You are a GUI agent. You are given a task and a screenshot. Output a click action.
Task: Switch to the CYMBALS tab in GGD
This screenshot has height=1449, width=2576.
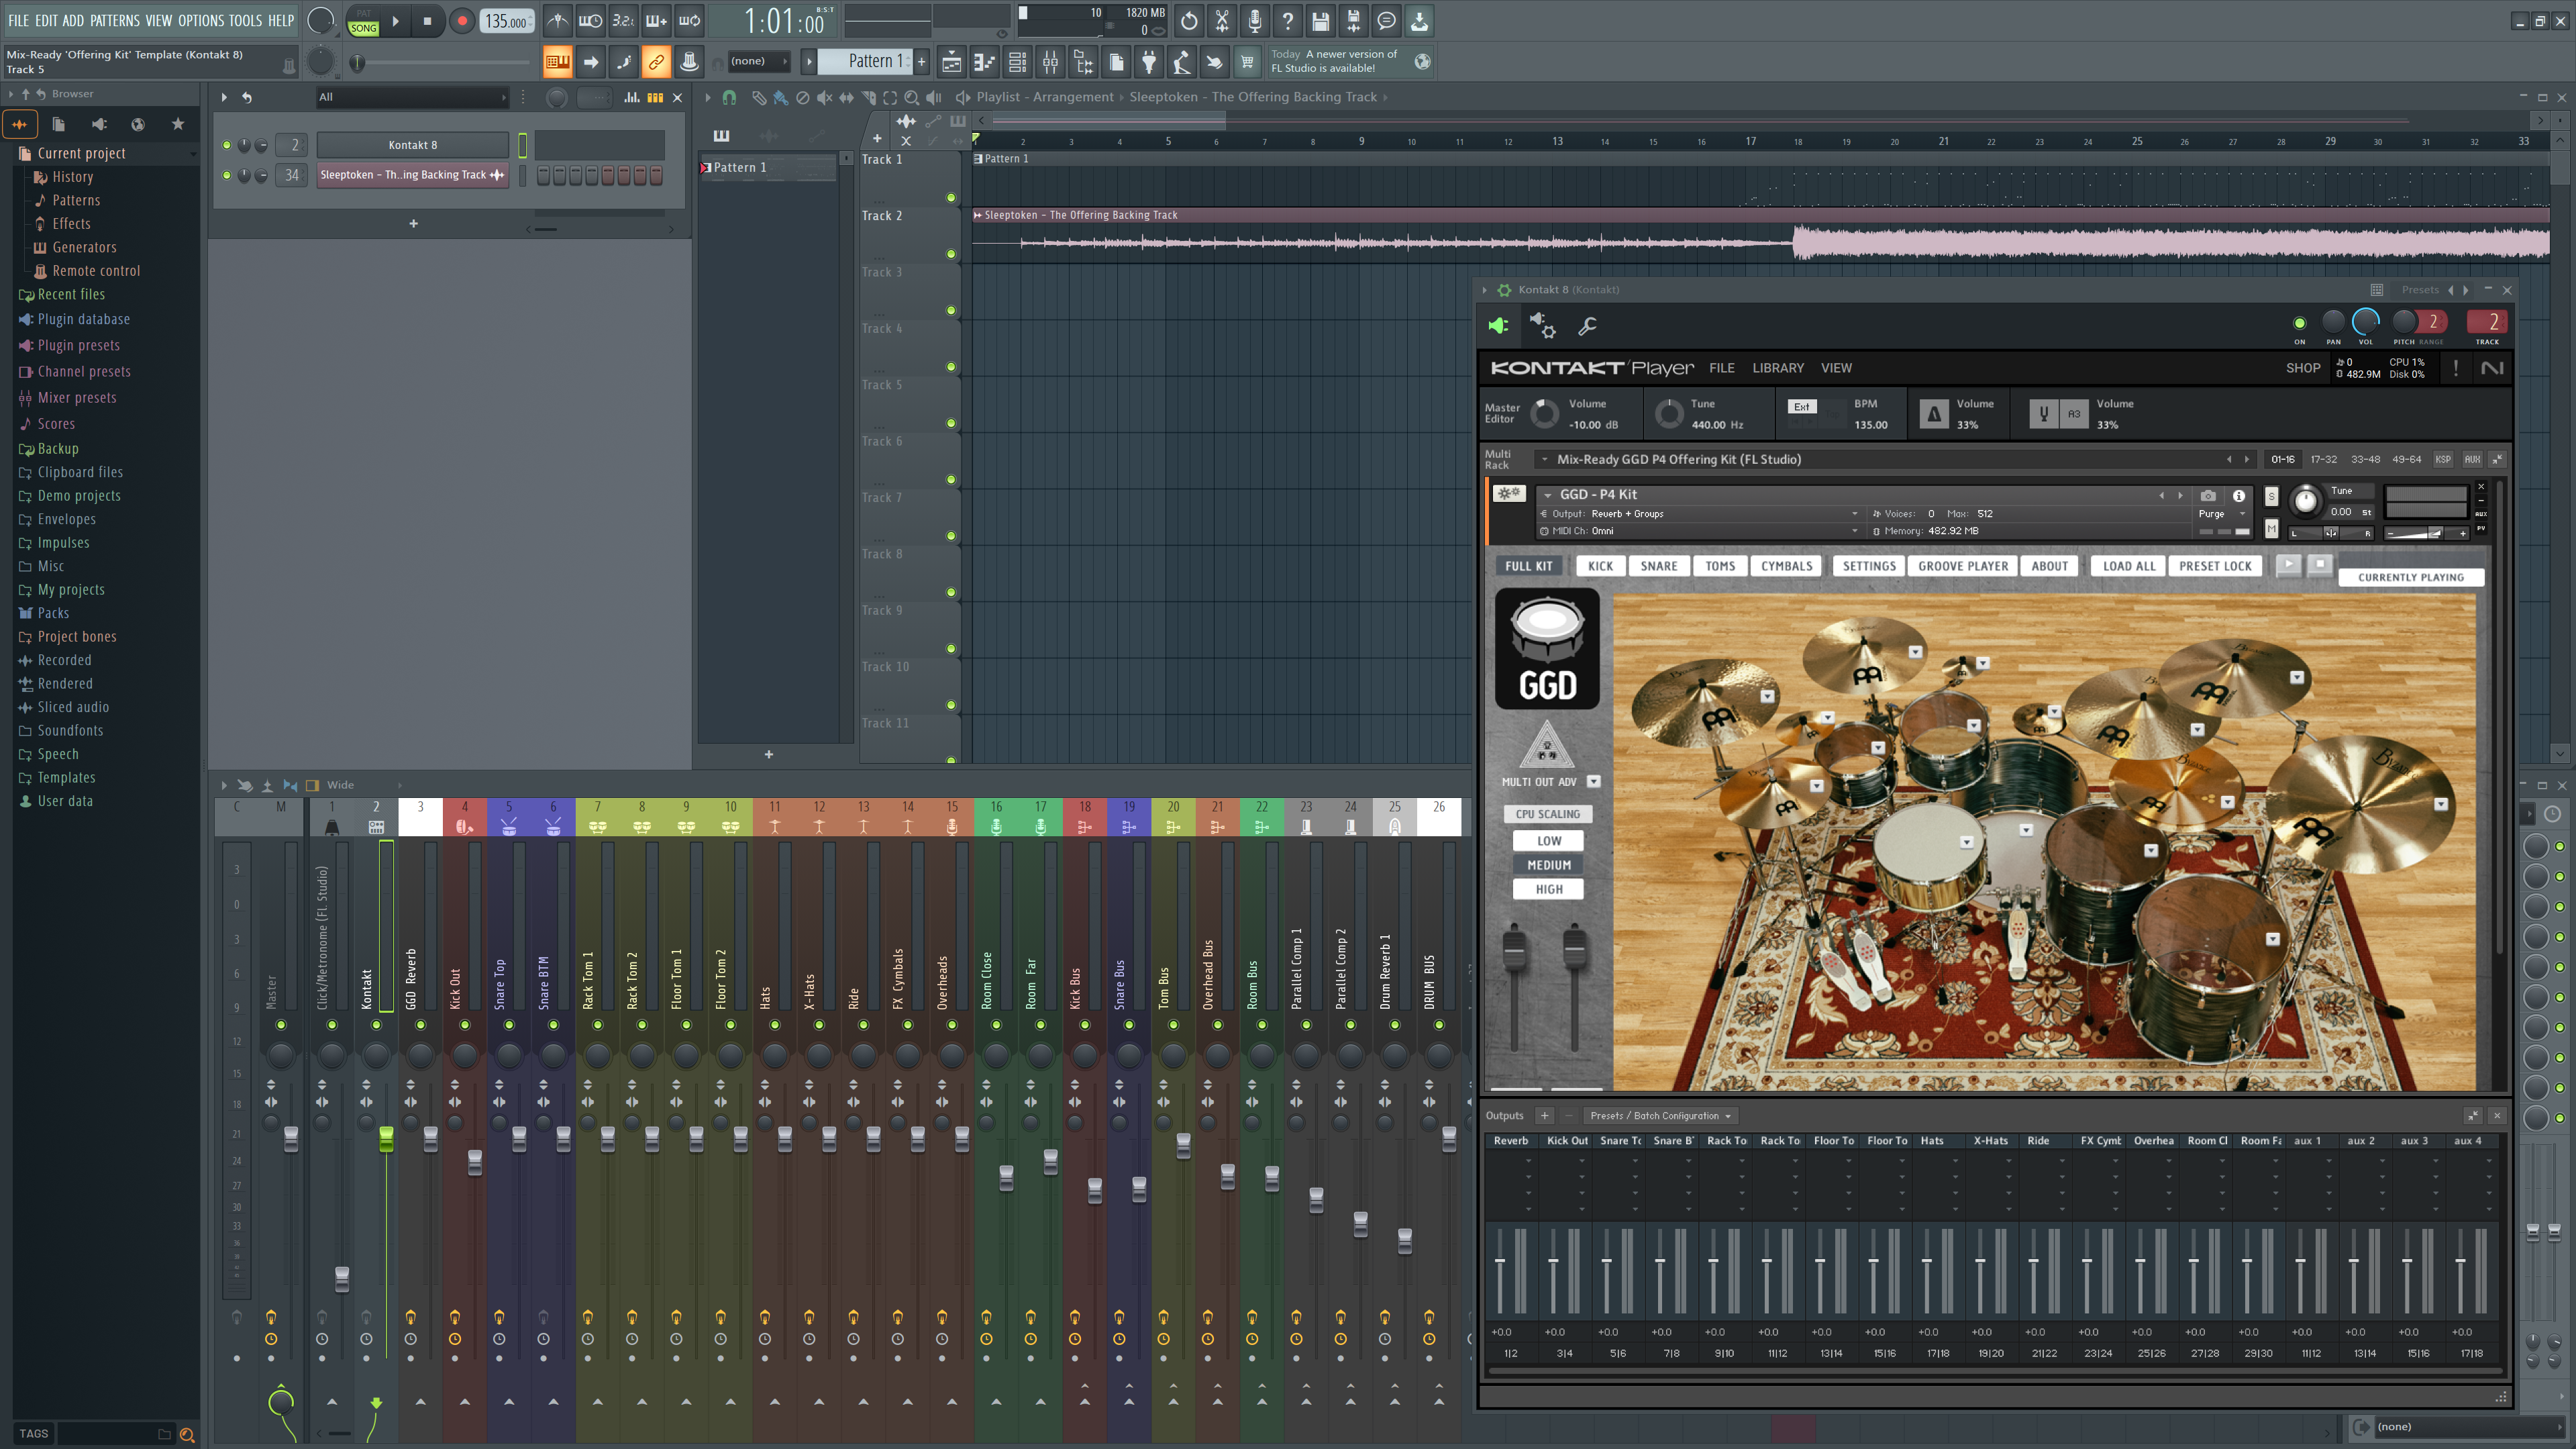pos(1786,565)
